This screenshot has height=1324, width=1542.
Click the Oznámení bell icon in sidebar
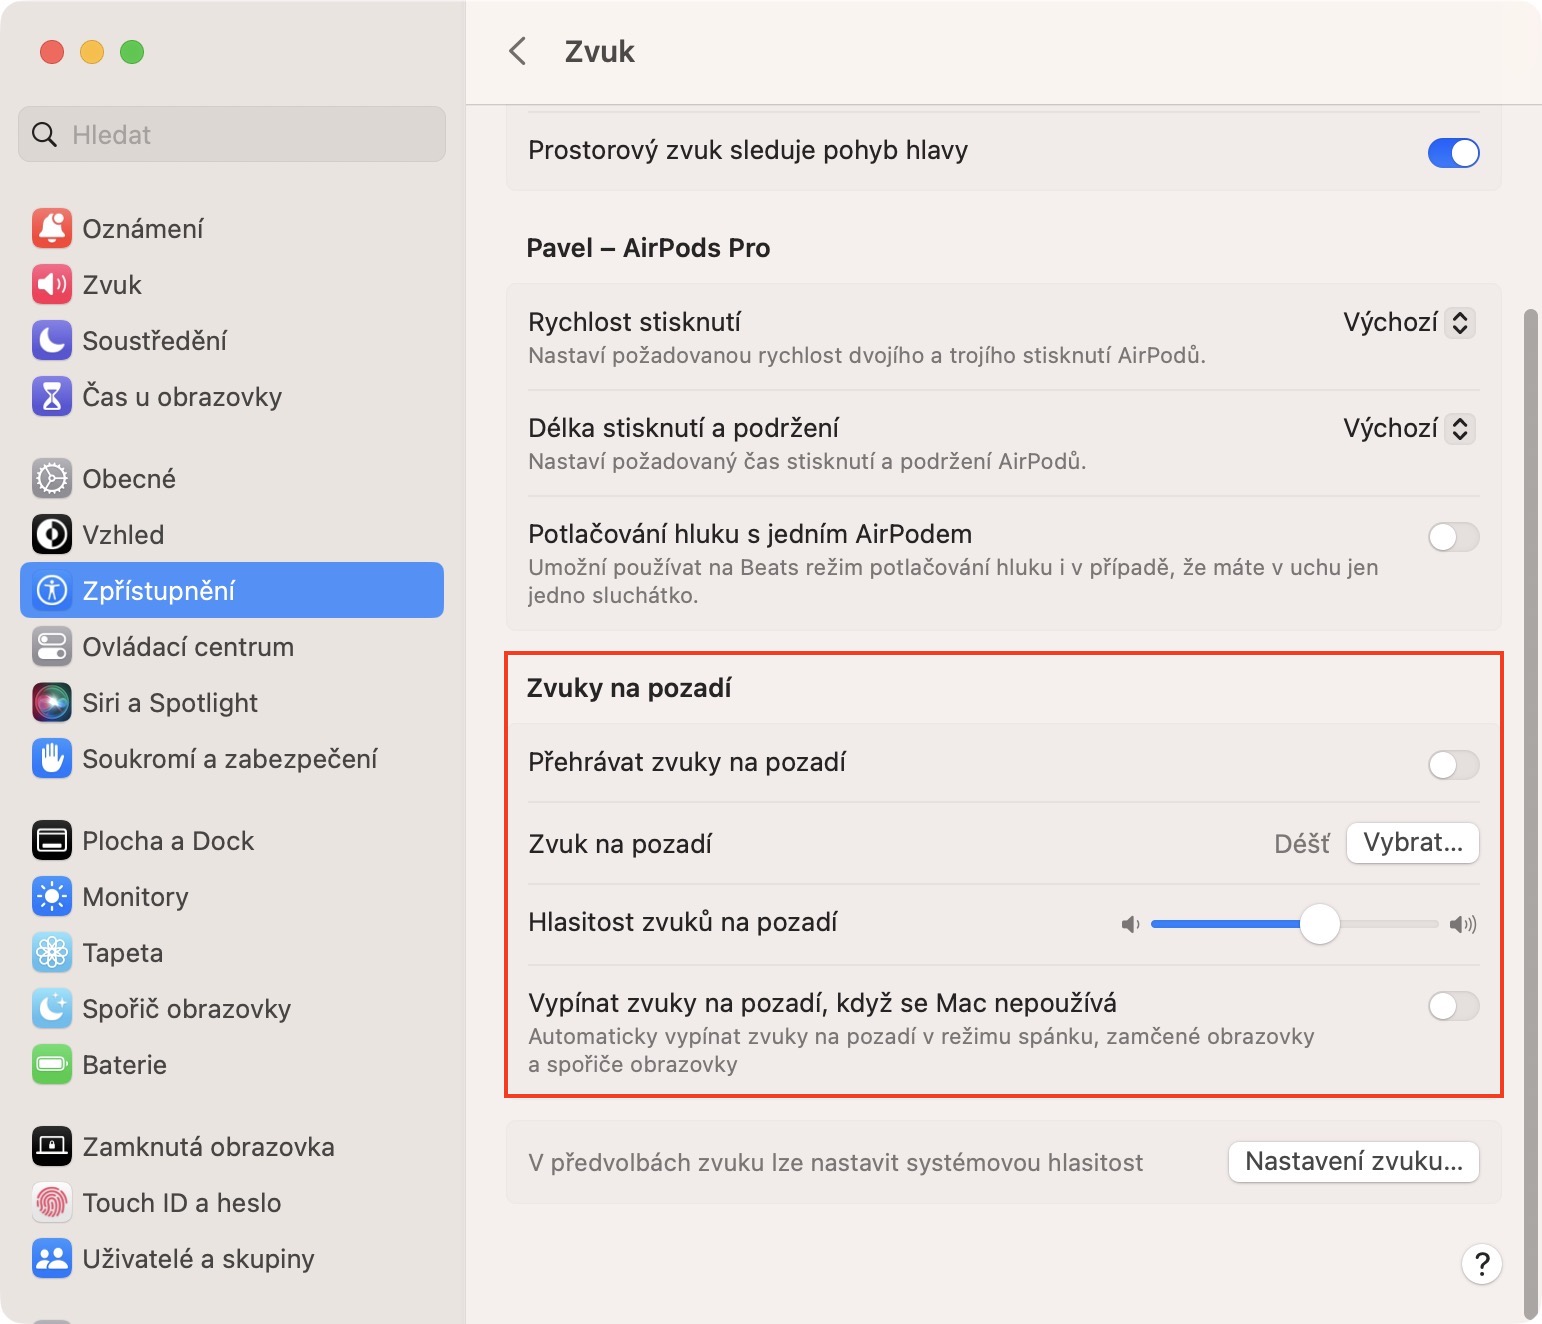coord(52,229)
